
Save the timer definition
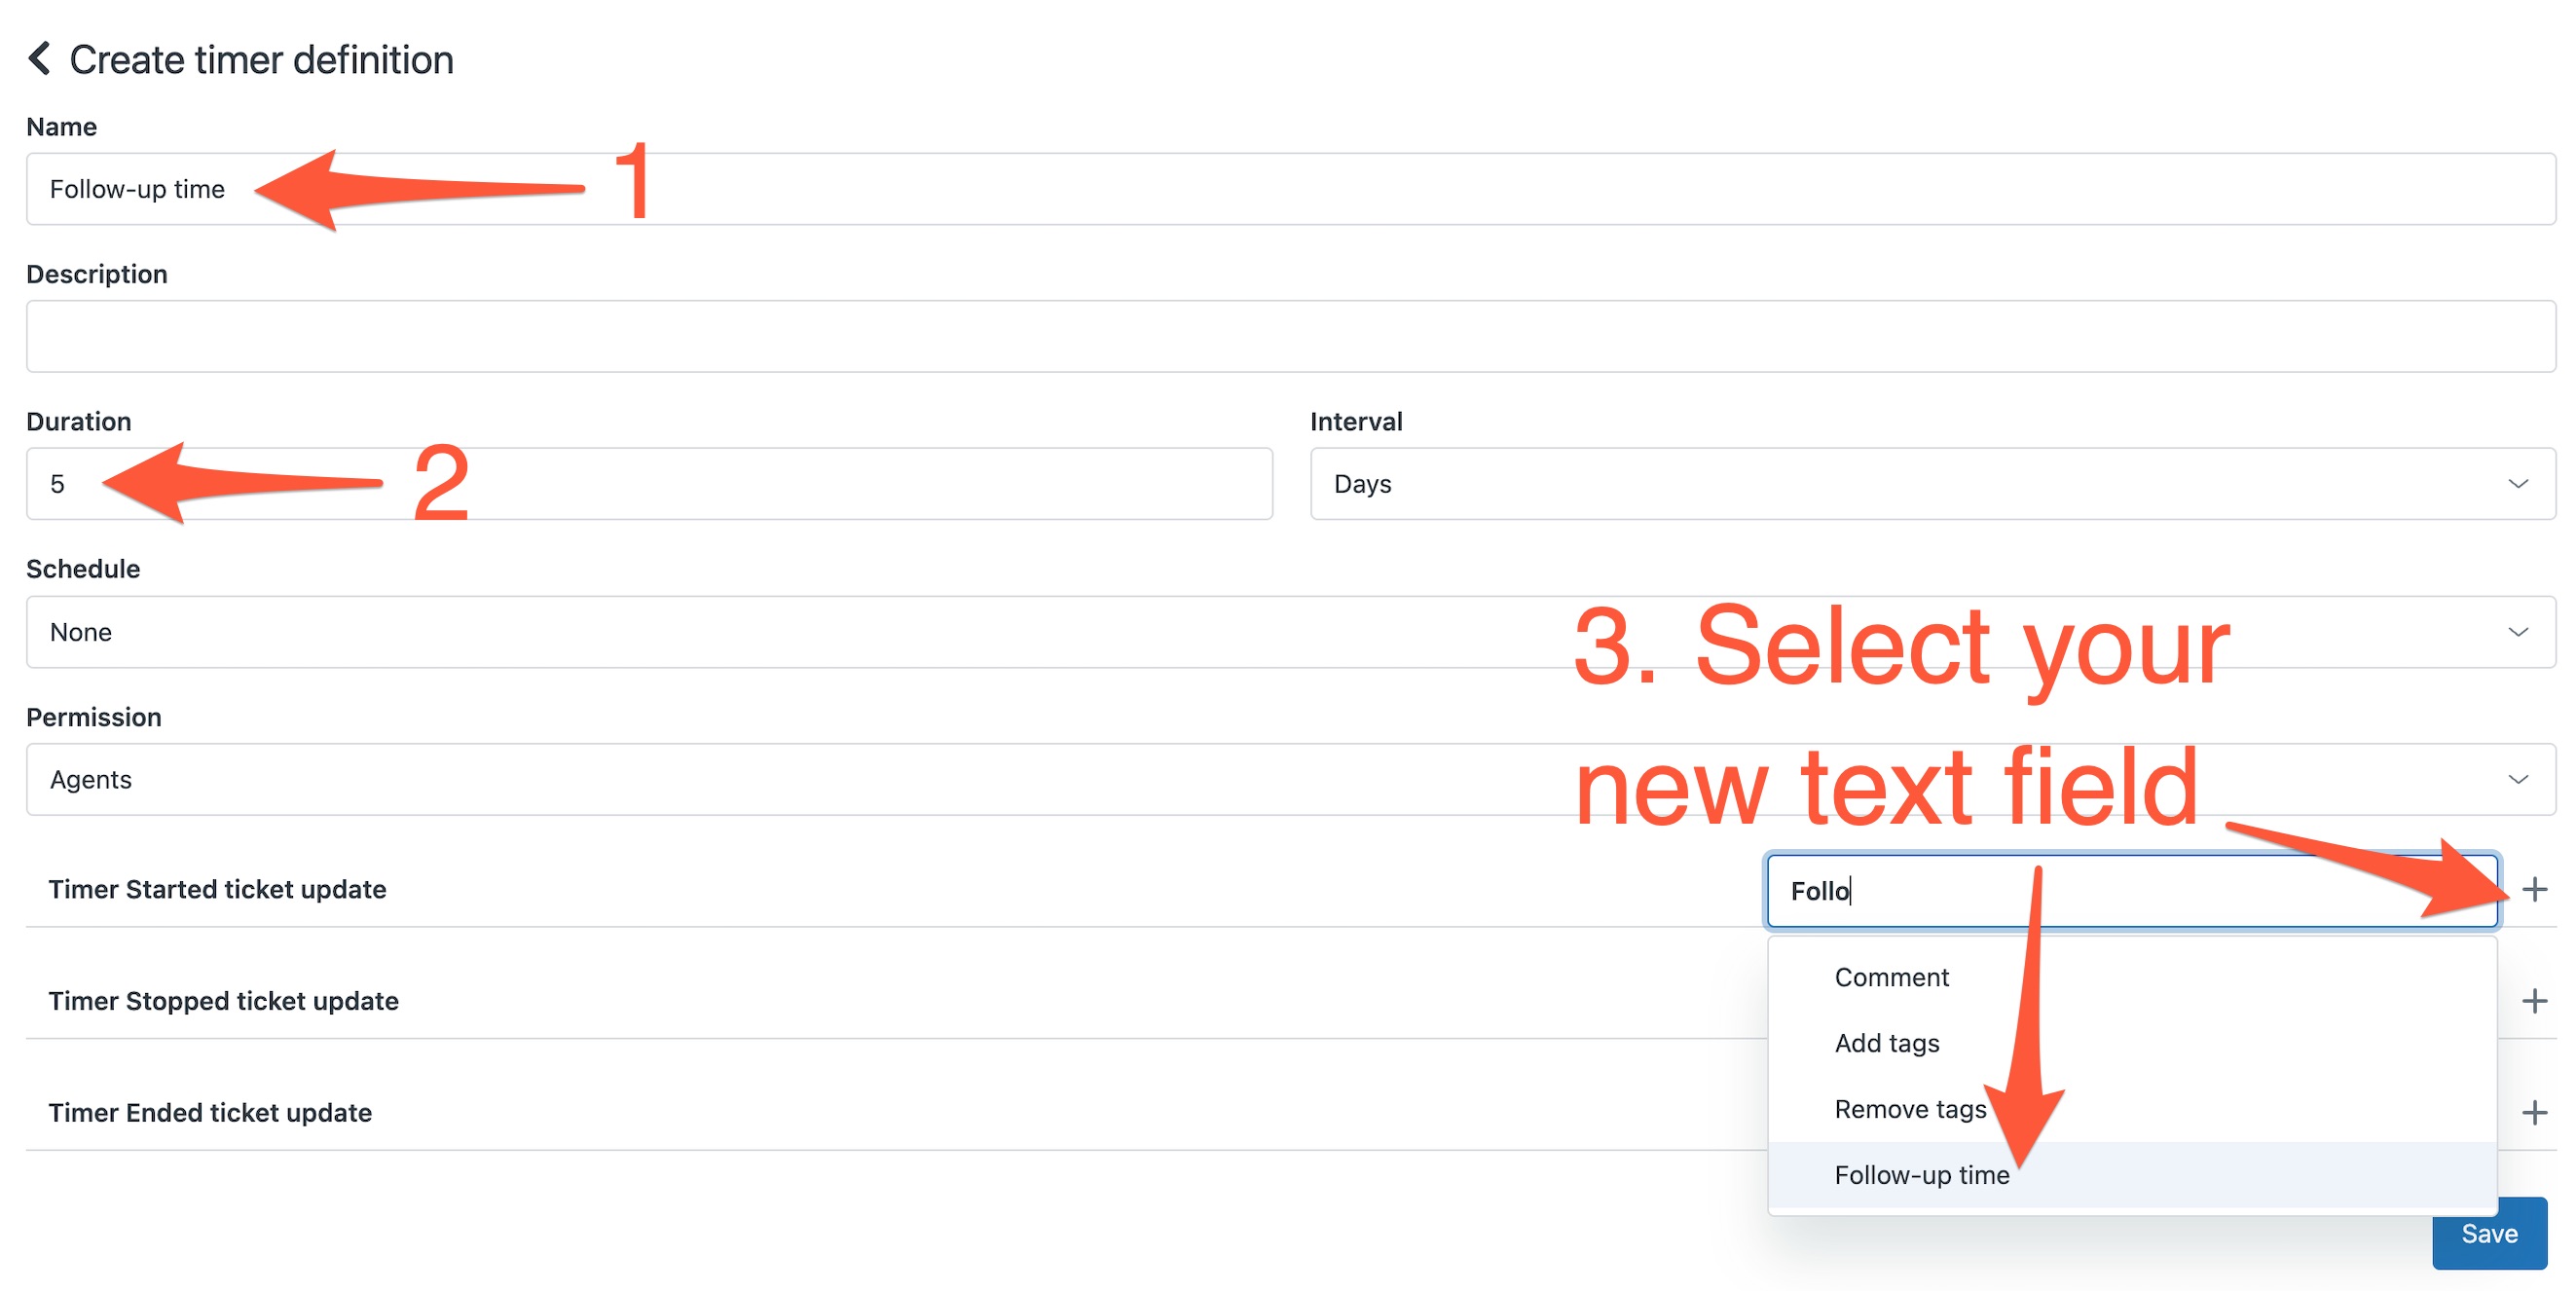(x=2488, y=1234)
